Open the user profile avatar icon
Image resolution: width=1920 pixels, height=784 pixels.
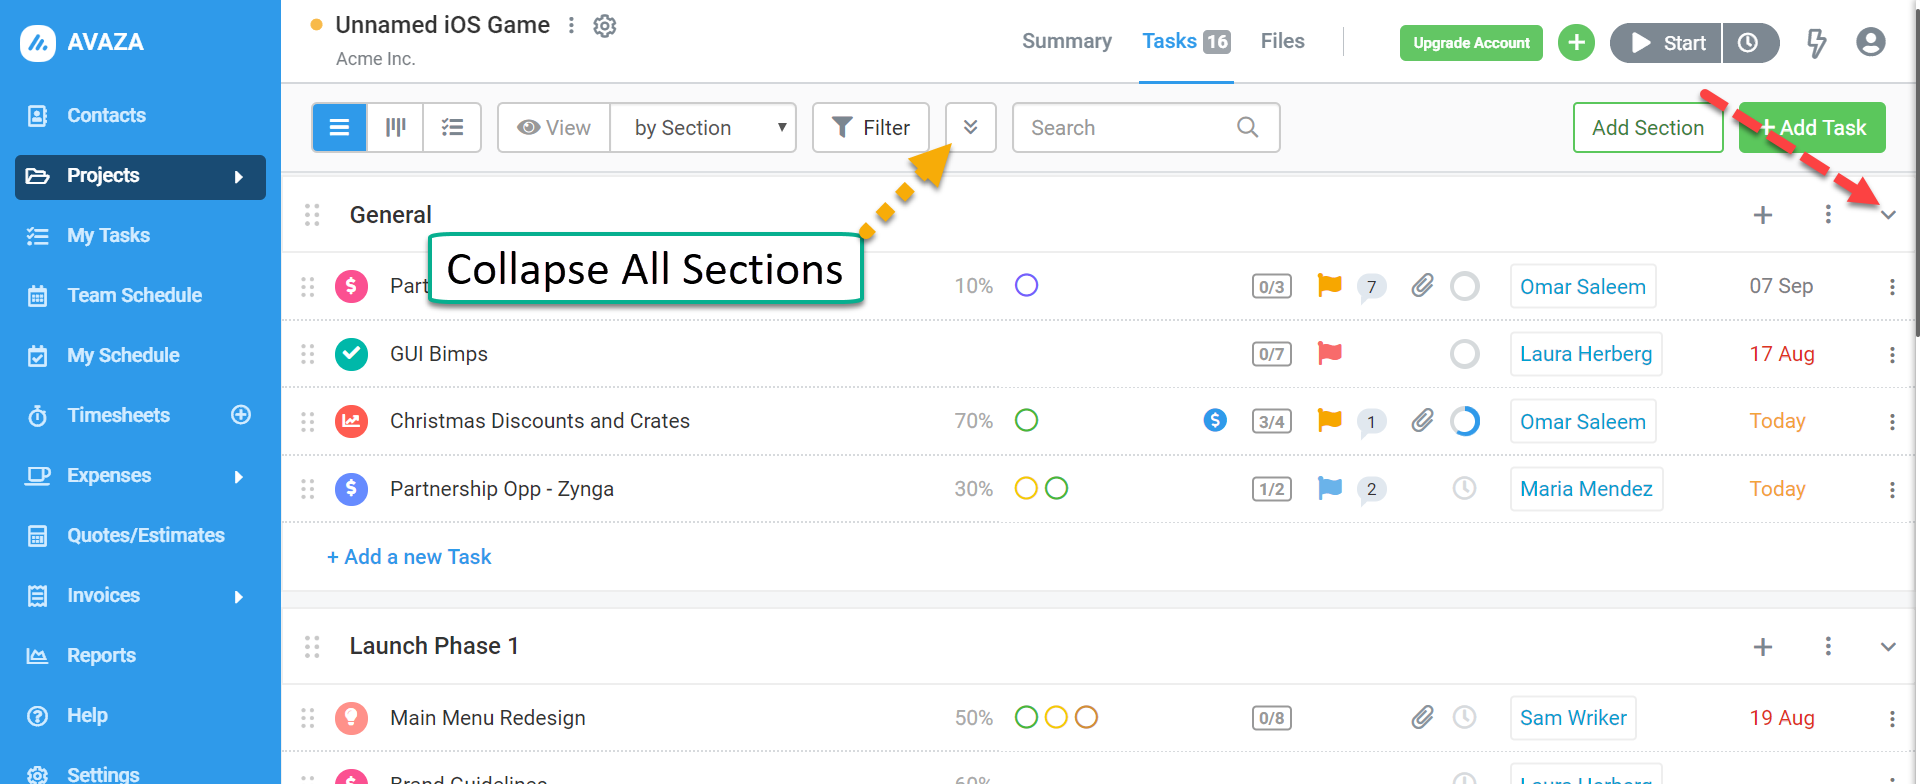1871,42
